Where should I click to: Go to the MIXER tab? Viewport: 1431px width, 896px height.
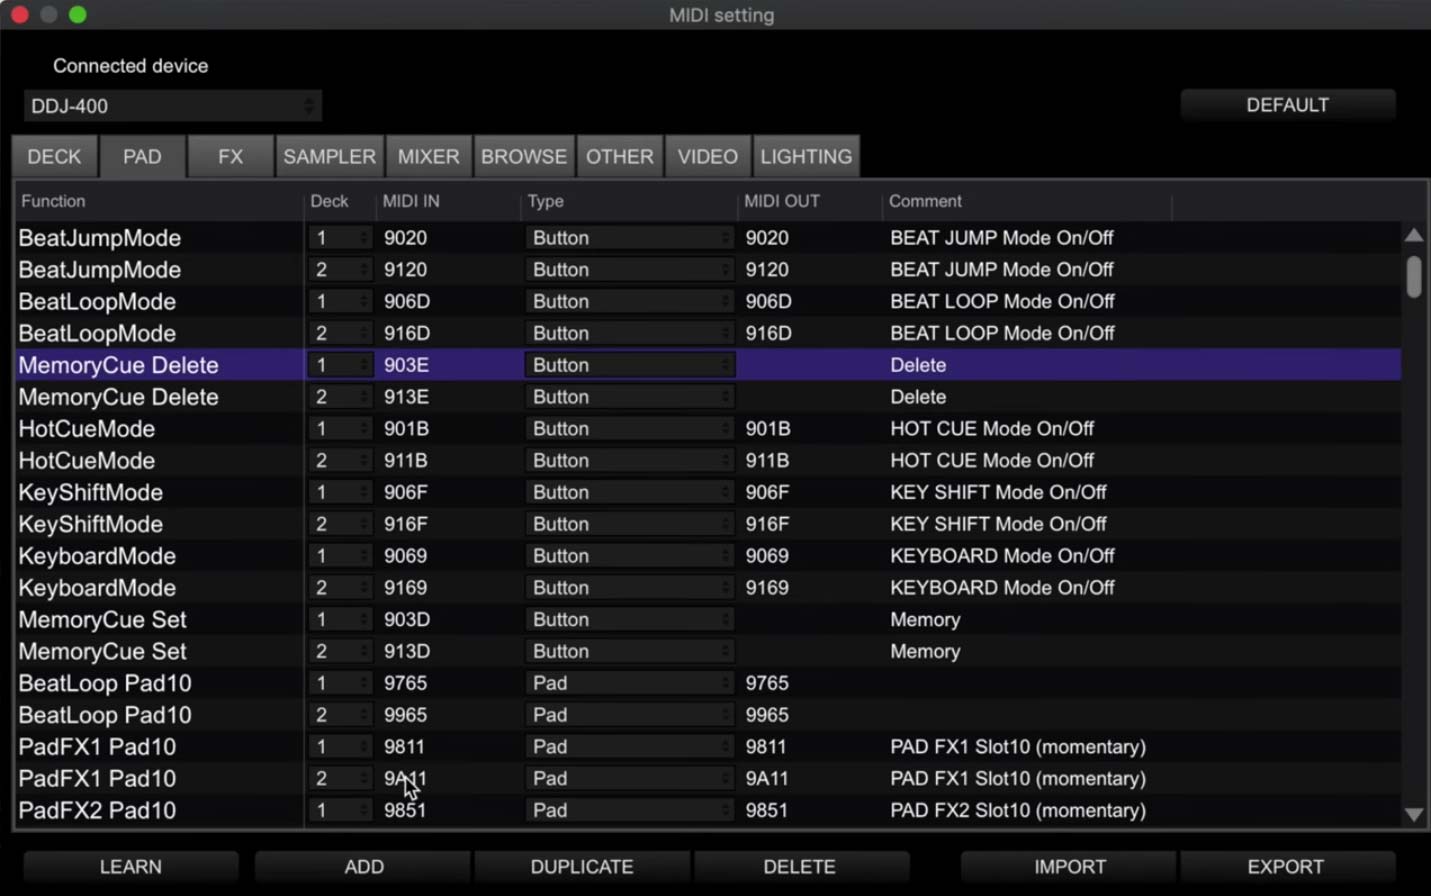pyautogui.click(x=428, y=157)
